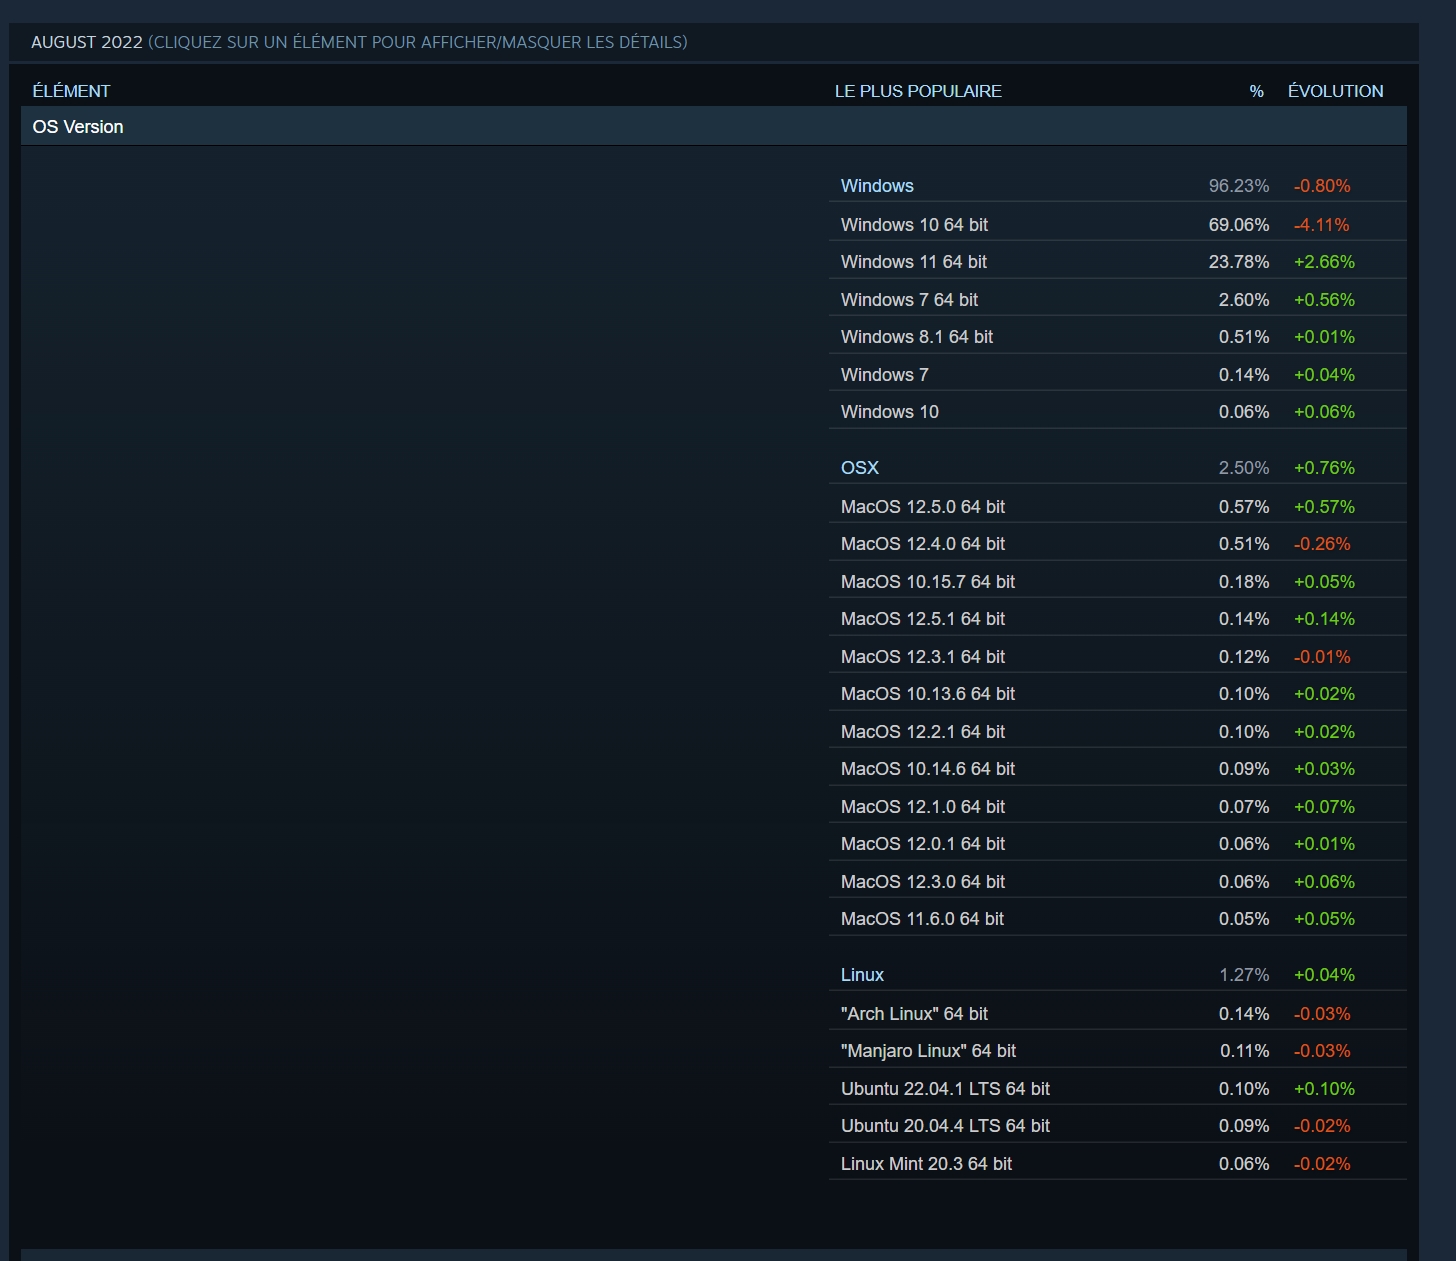Screen dimensions: 1456x1261
Task: Click the "Arch Linux" 64 bit label
Action: tap(914, 1014)
